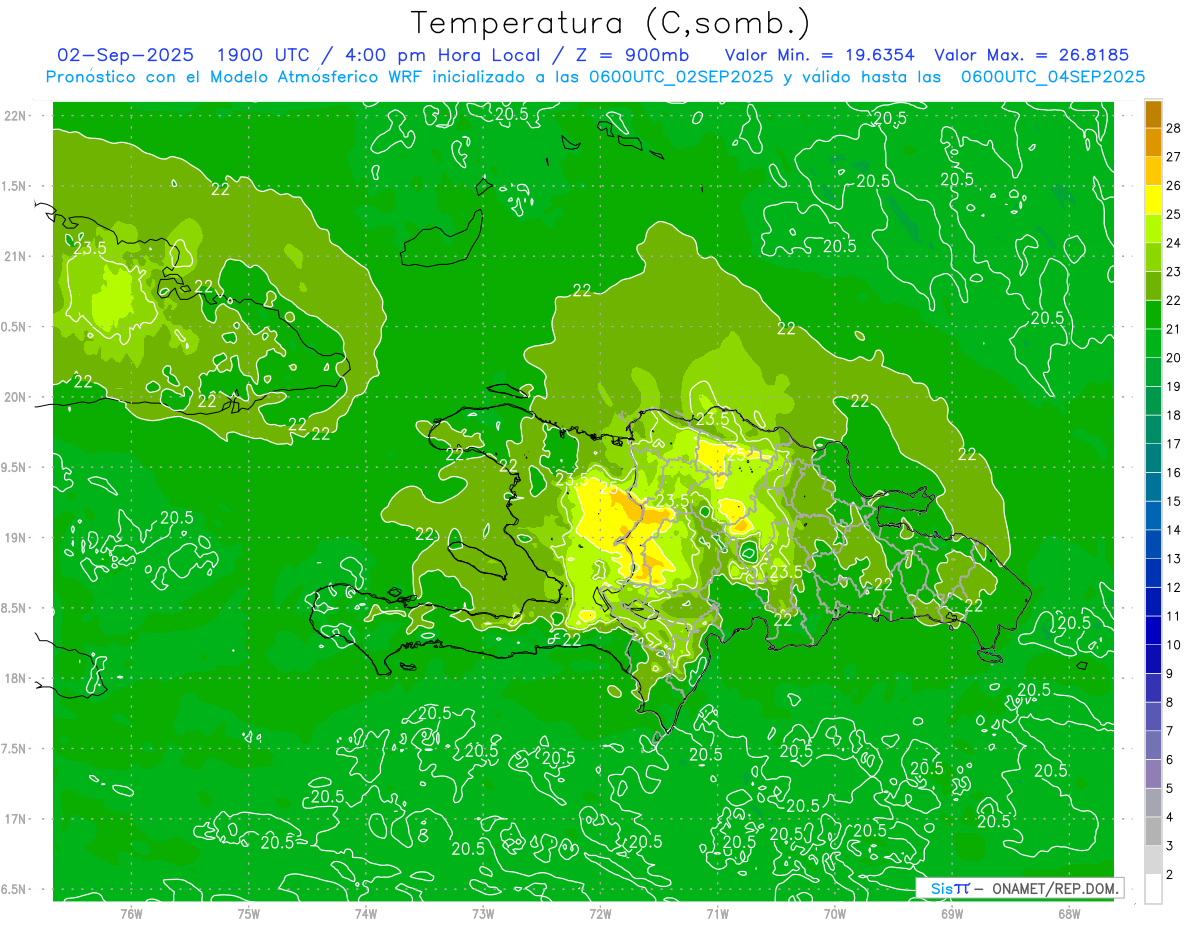The height and width of the screenshot is (927, 1200).
Task: Click the "69W" longitude label
Action: point(951,913)
